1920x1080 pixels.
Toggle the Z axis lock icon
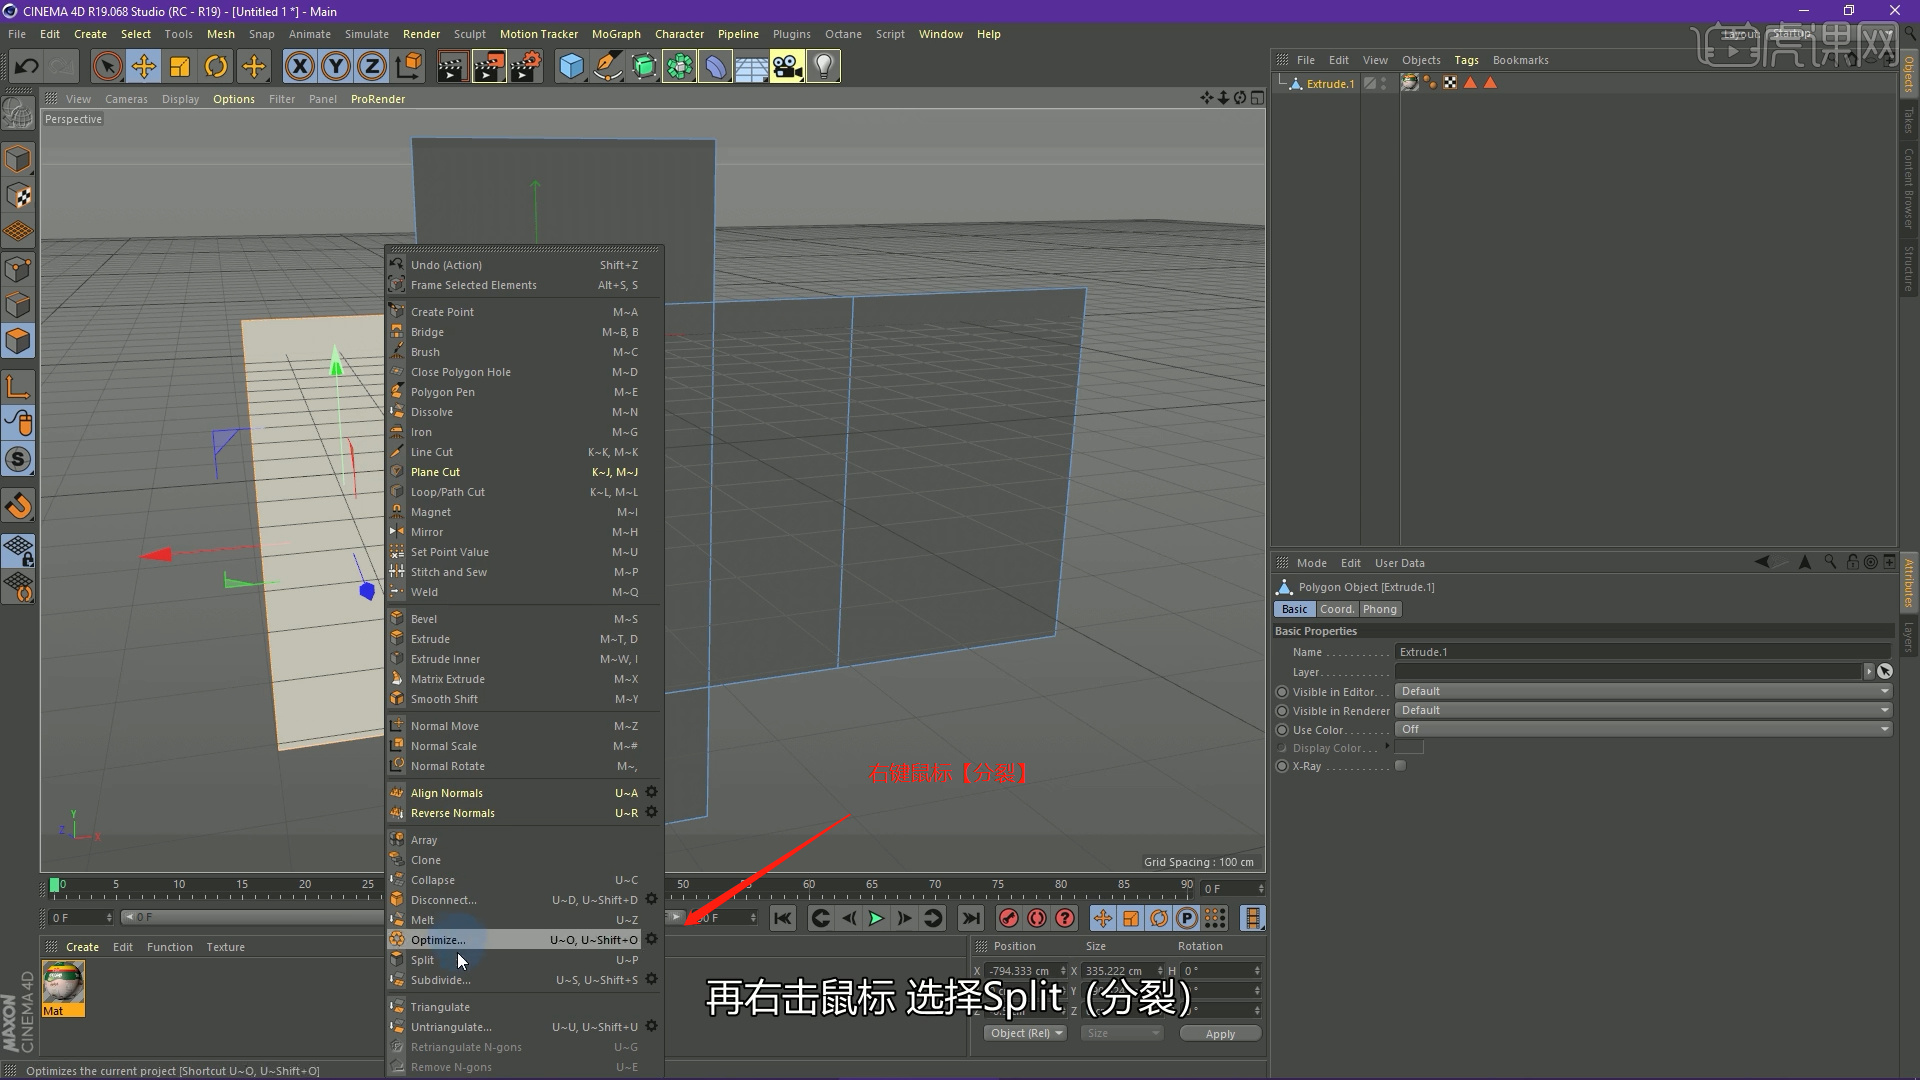(x=372, y=67)
